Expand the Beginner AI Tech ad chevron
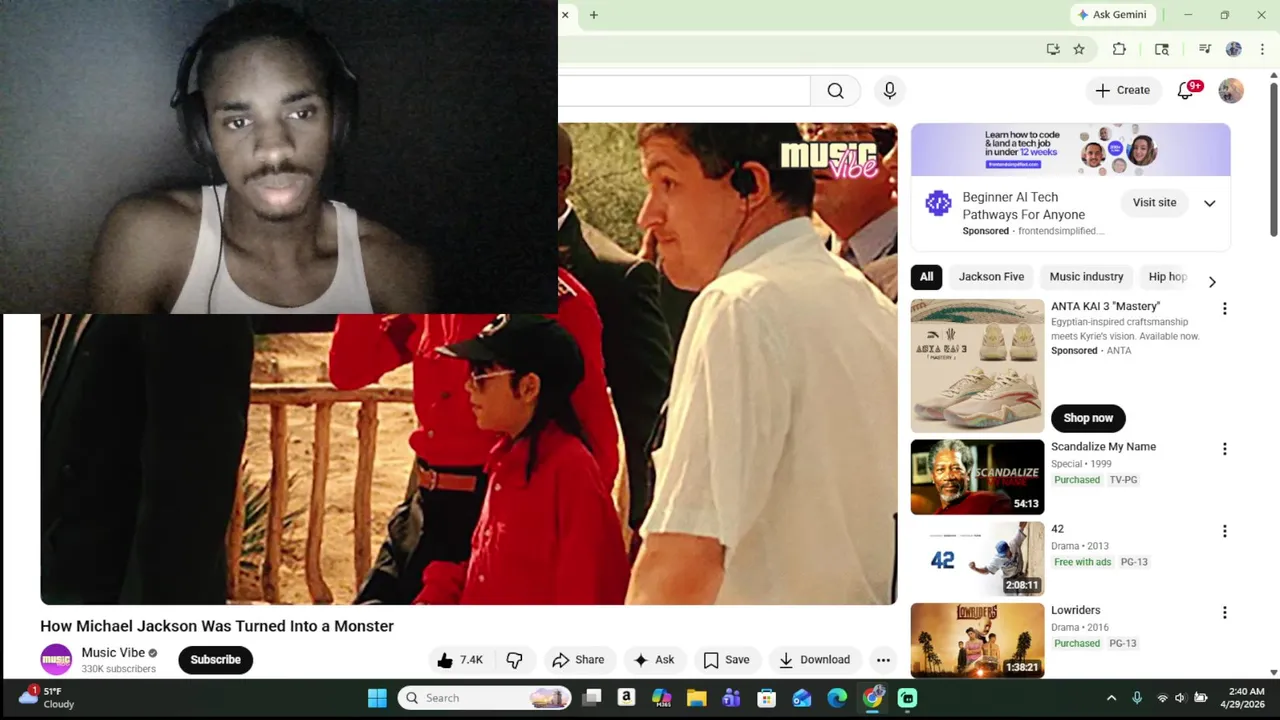This screenshot has width=1280, height=720. (x=1210, y=203)
